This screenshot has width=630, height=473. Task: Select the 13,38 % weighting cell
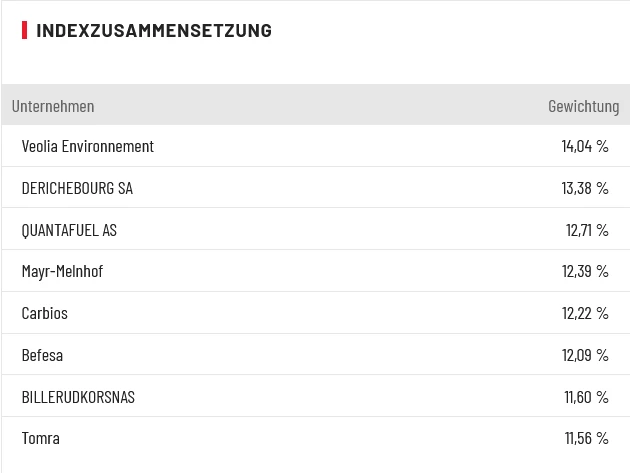coord(585,188)
